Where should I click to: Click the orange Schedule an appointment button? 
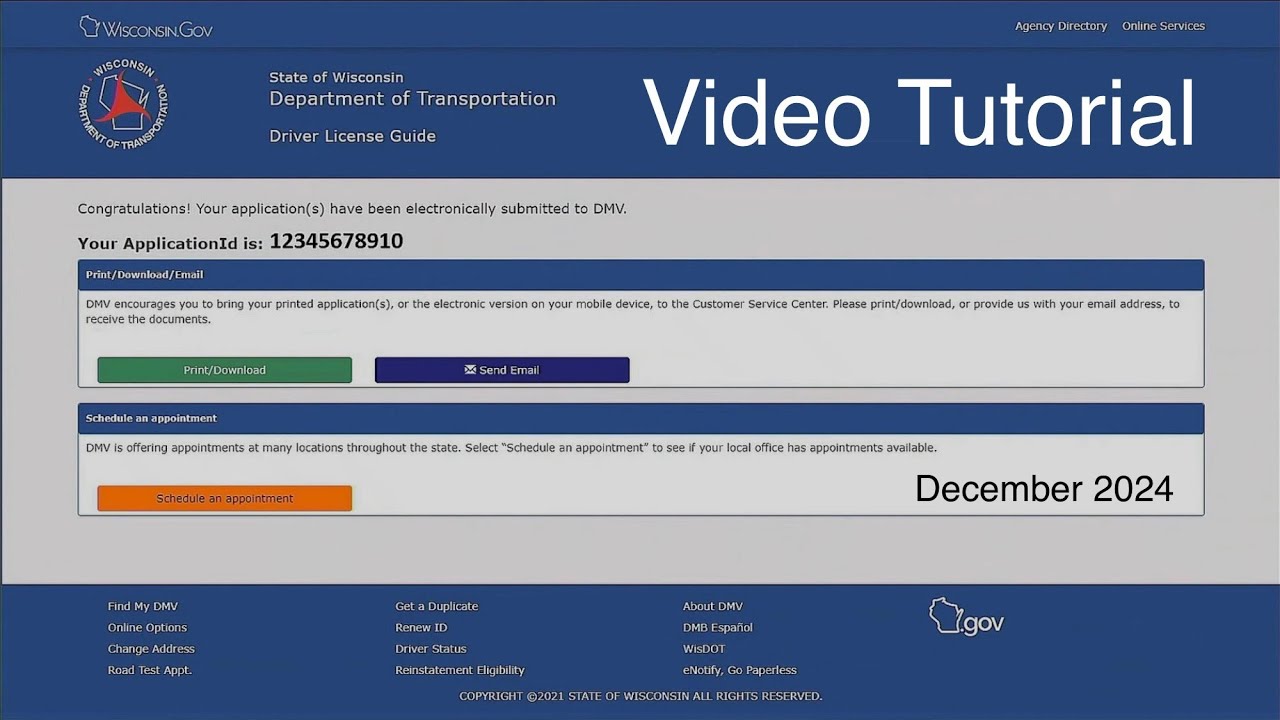pos(225,498)
